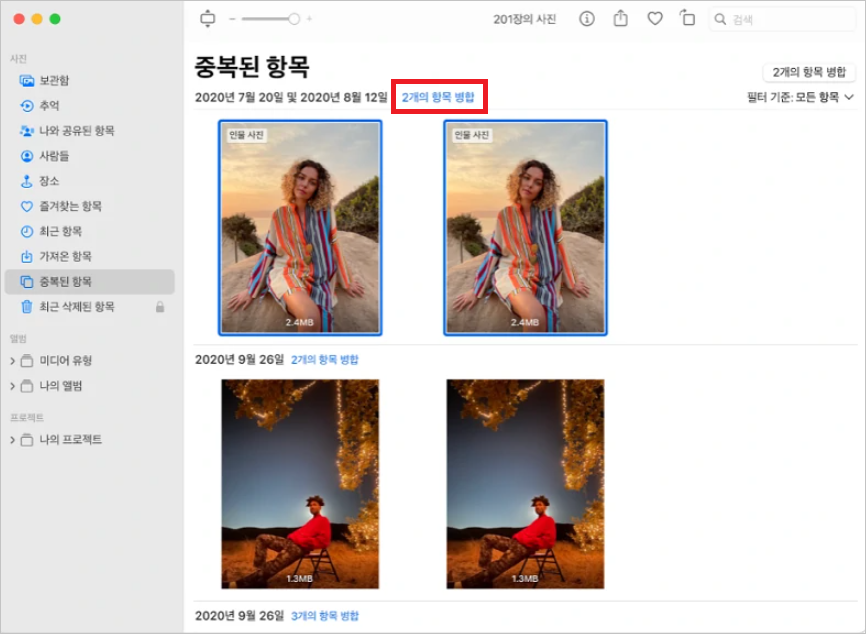Viewport: 866px width, 634px height.
Task: Click the Favorite heart icon in the toolbar
Action: coord(655,18)
